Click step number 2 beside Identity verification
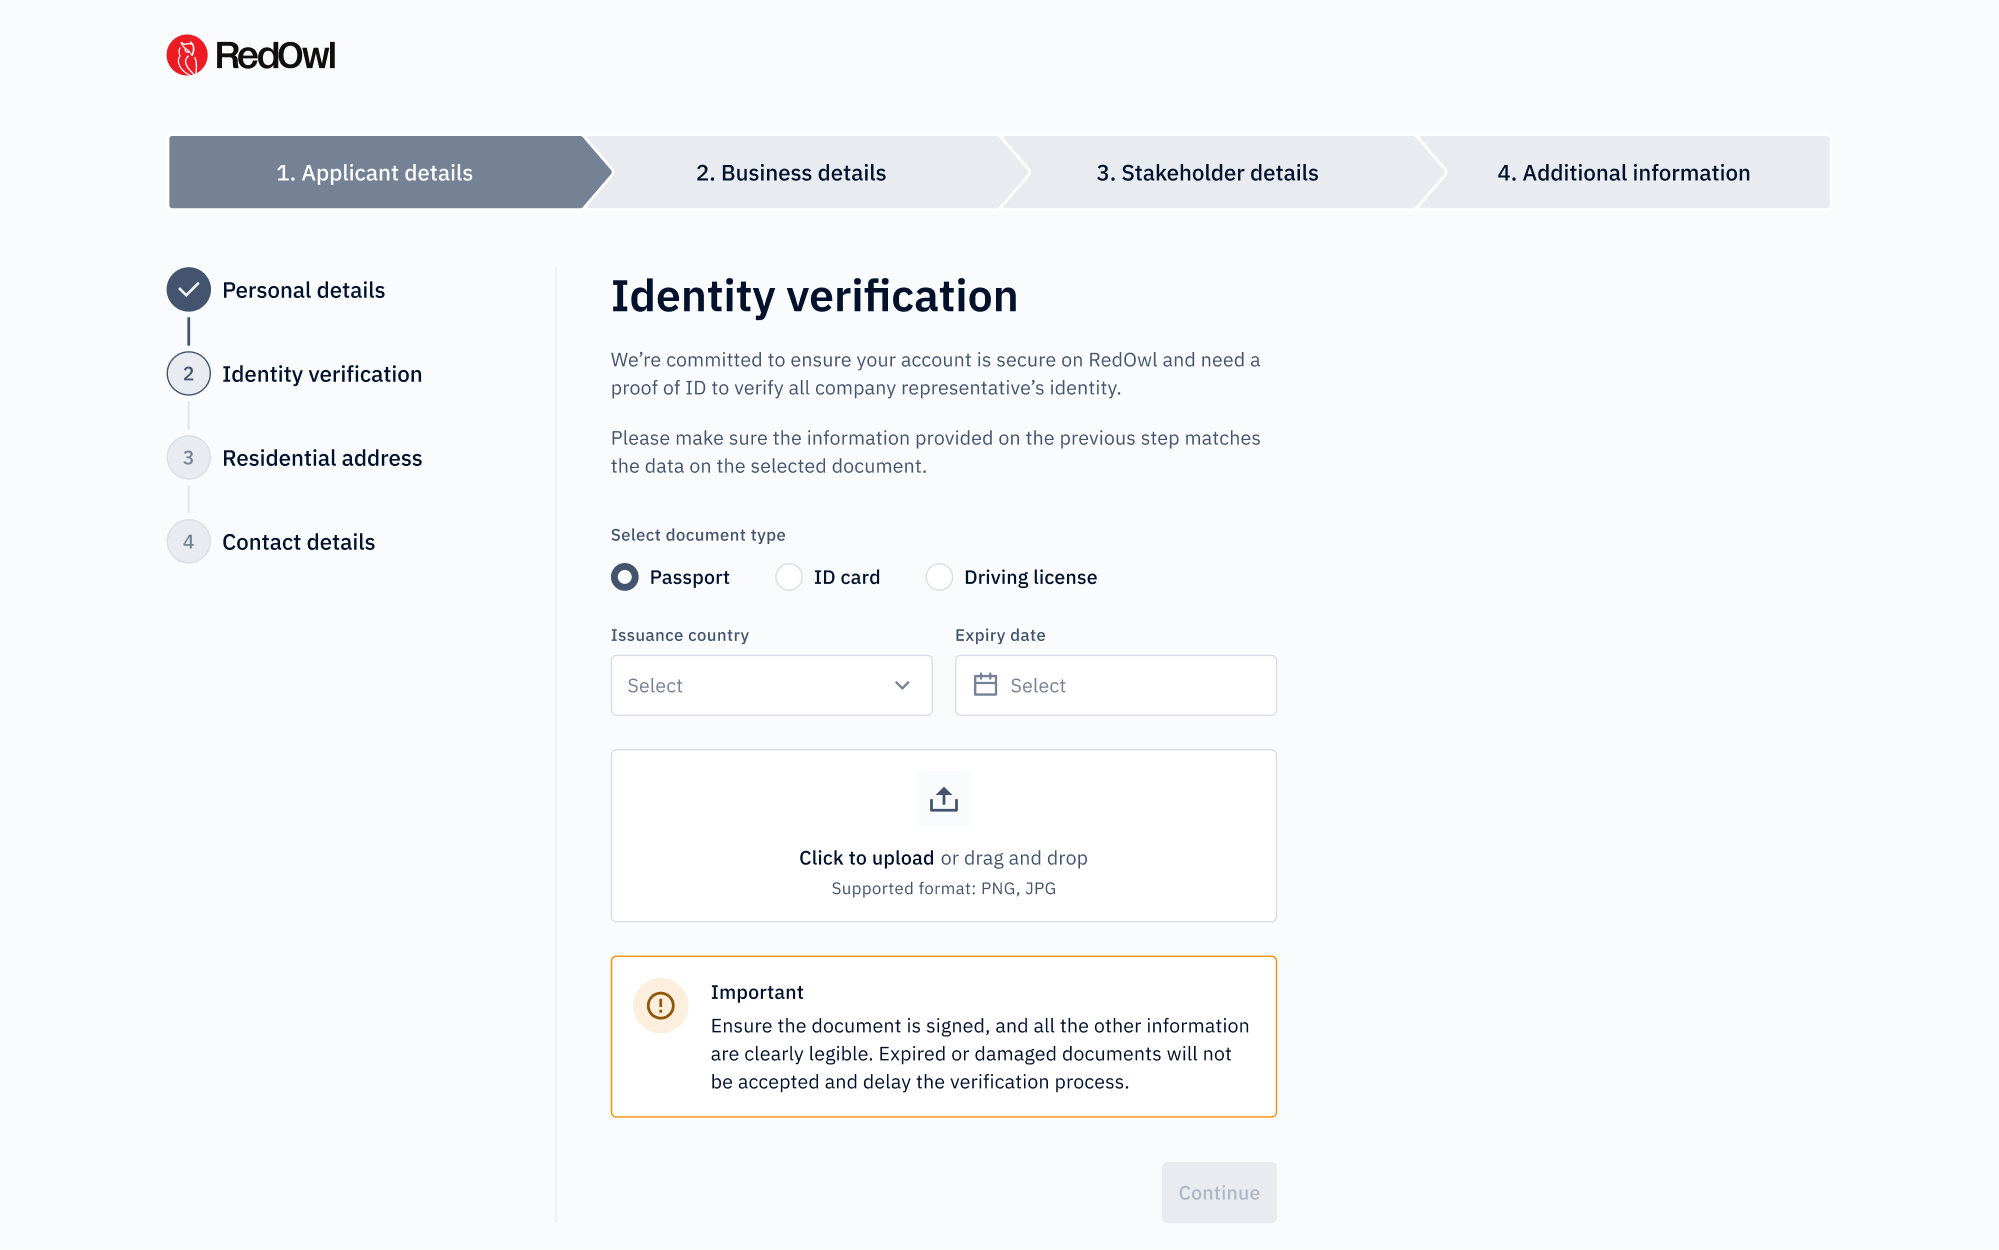 coord(188,373)
